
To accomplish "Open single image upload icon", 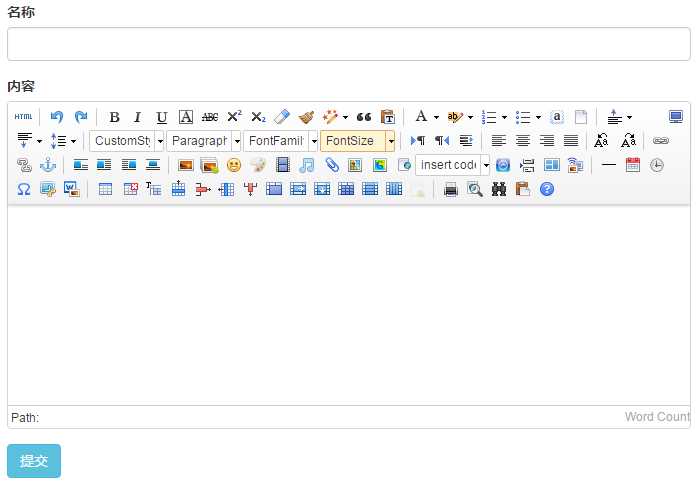I will (x=186, y=165).
